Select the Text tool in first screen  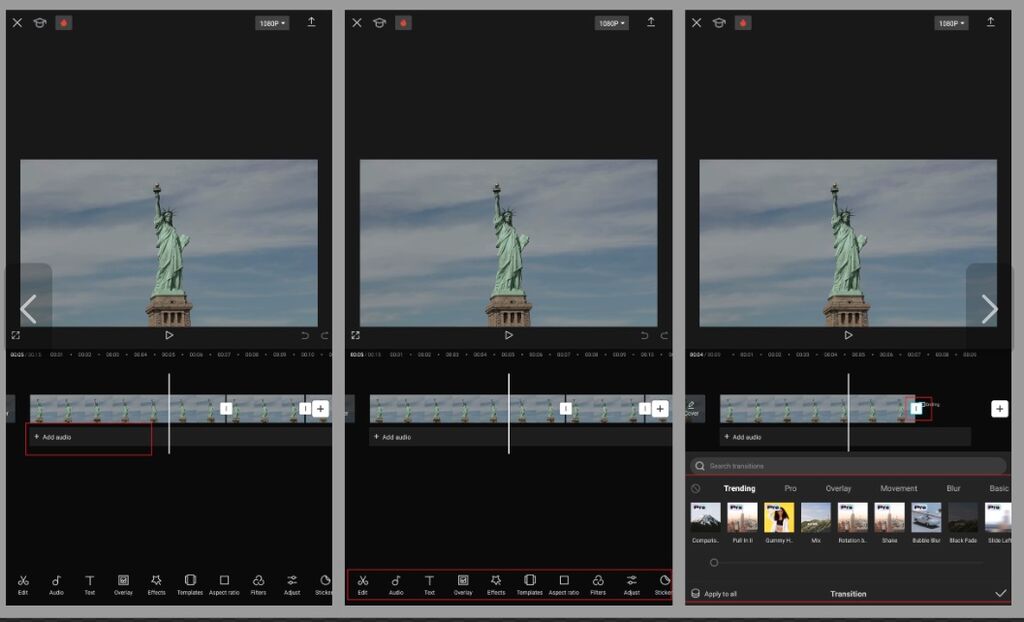coord(89,584)
